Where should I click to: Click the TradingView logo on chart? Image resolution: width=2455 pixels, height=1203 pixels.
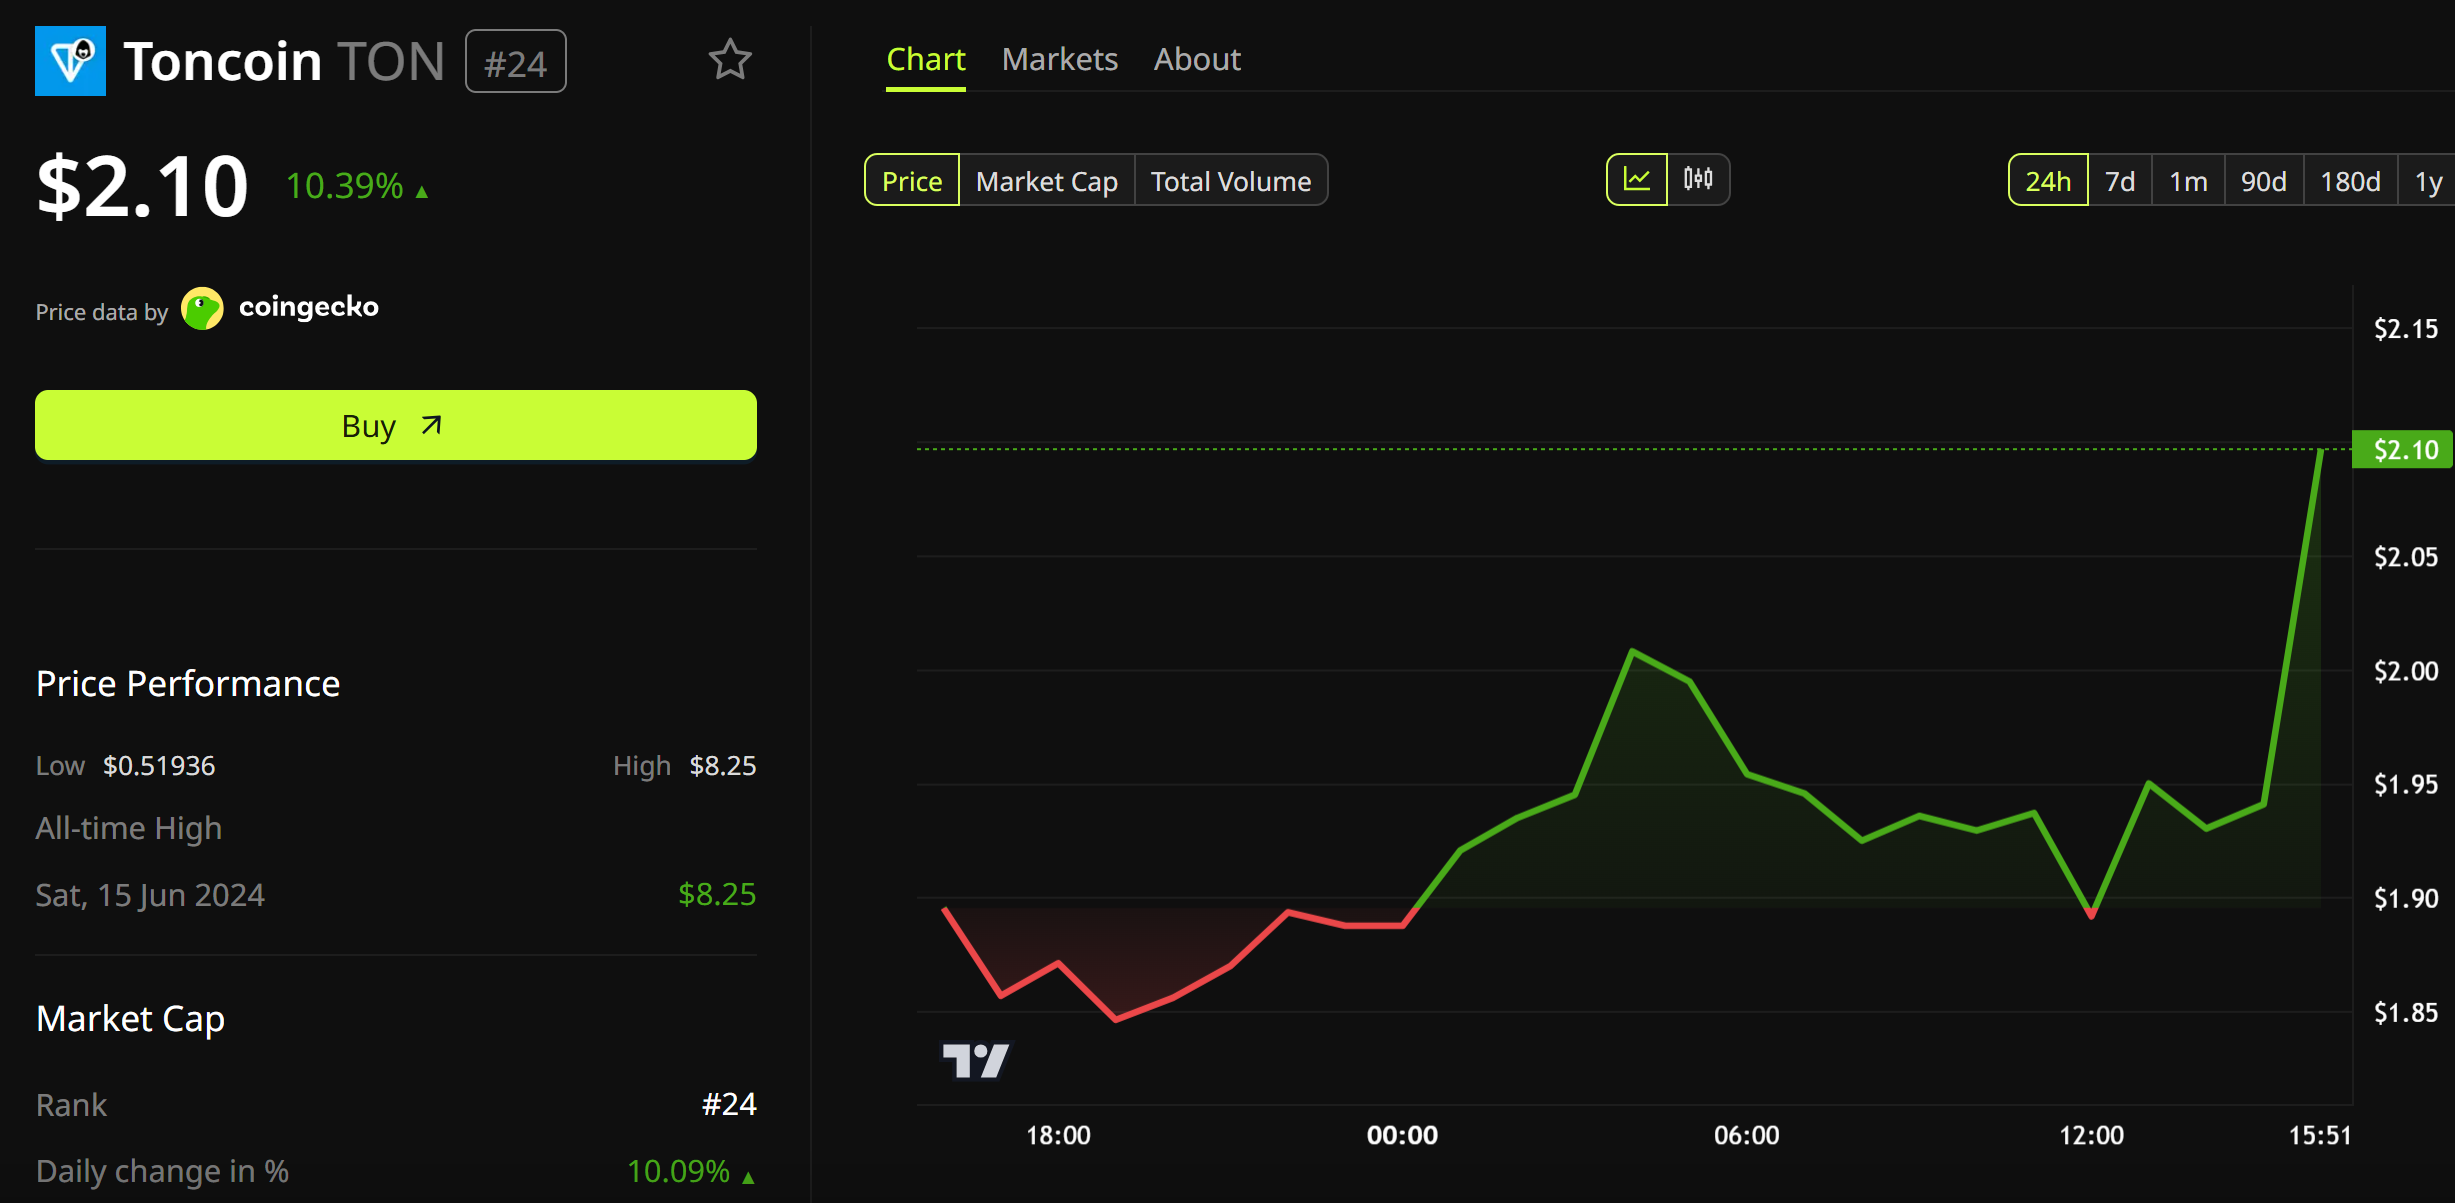tap(976, 1060)
